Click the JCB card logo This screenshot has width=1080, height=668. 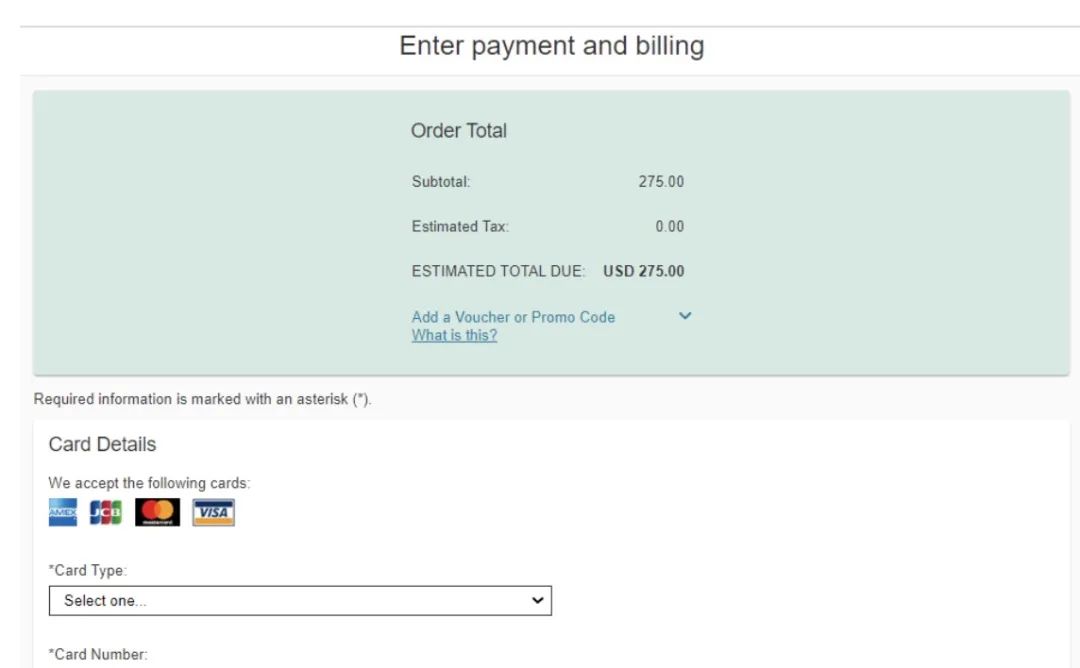pos(105,512)
